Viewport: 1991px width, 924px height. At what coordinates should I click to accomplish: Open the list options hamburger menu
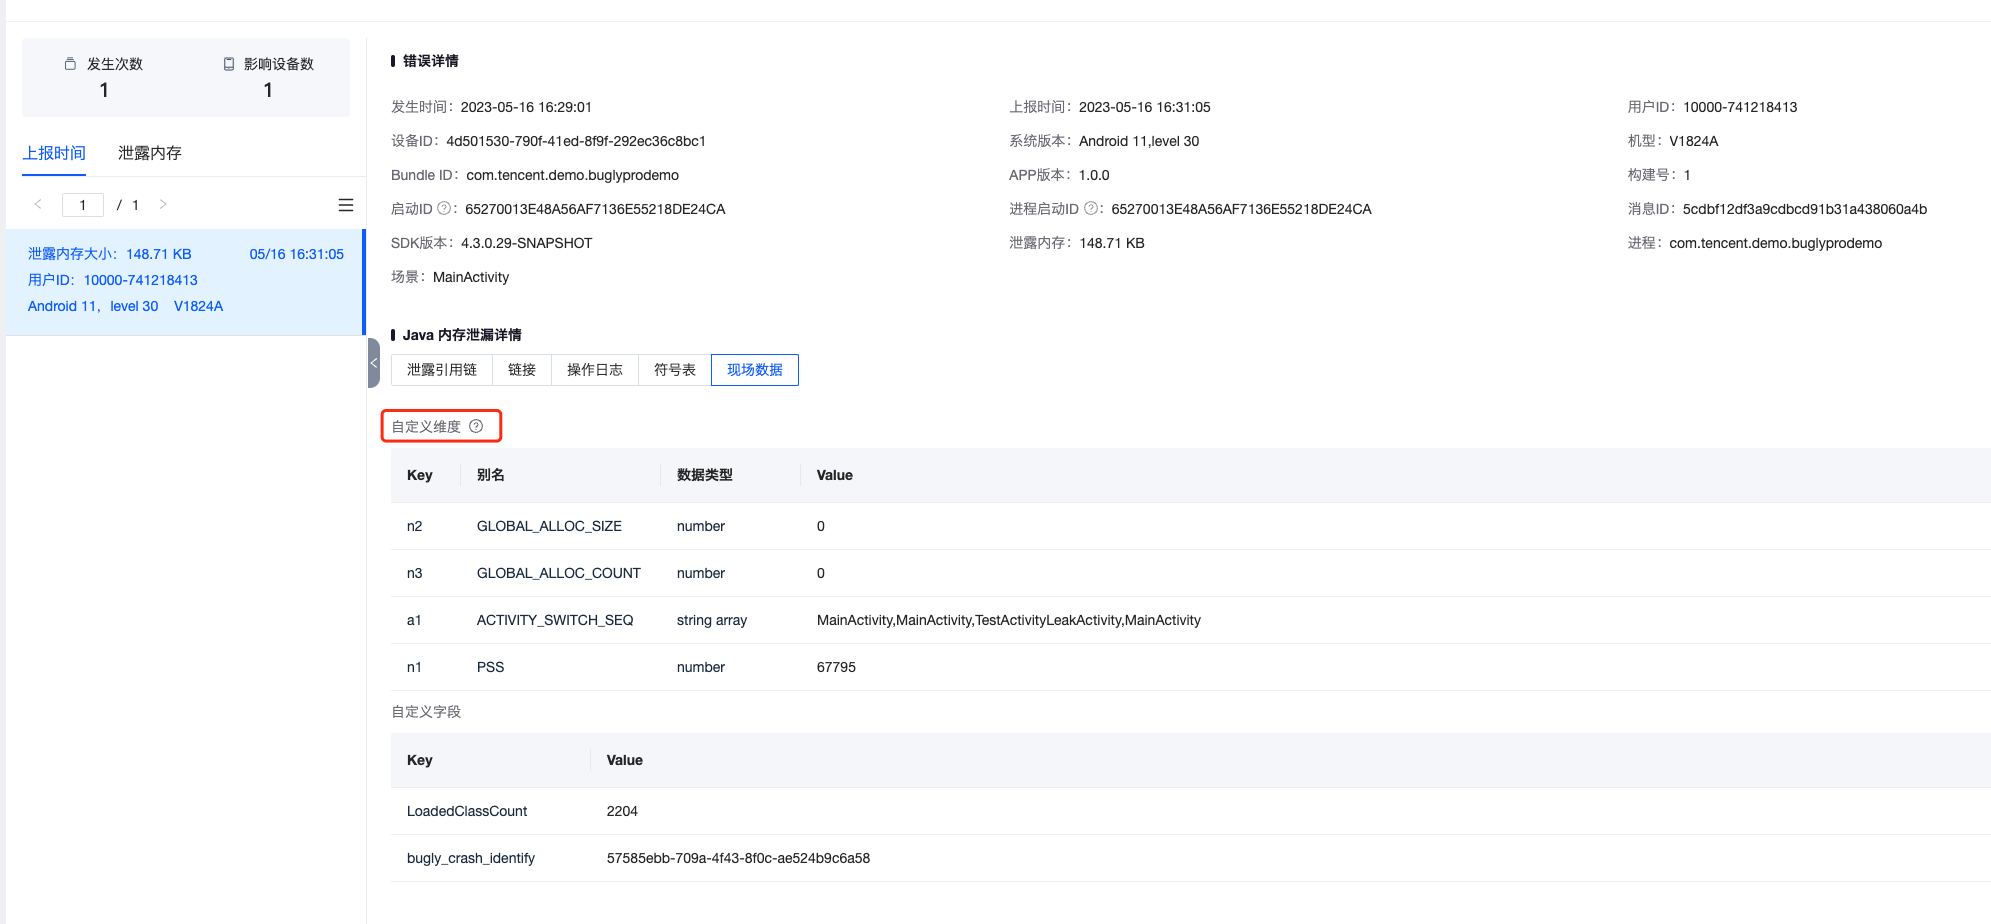[346, 205]
